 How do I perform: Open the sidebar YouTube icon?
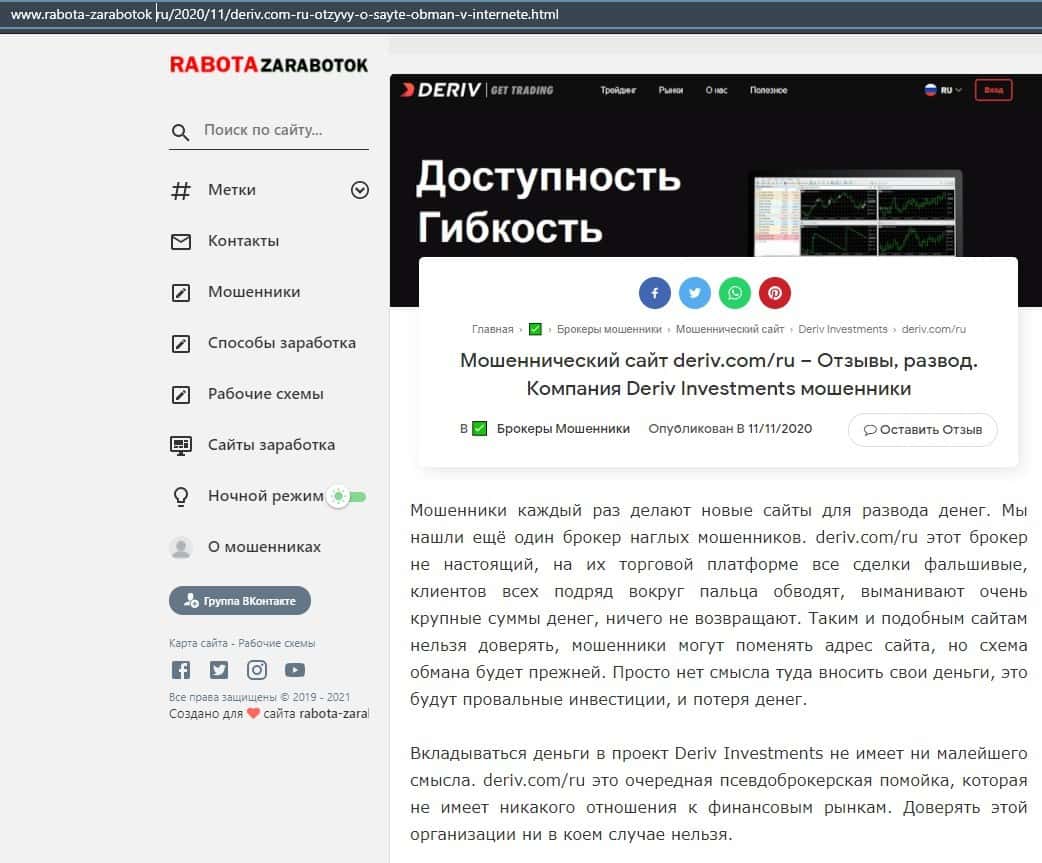click(x=294, y=670)
